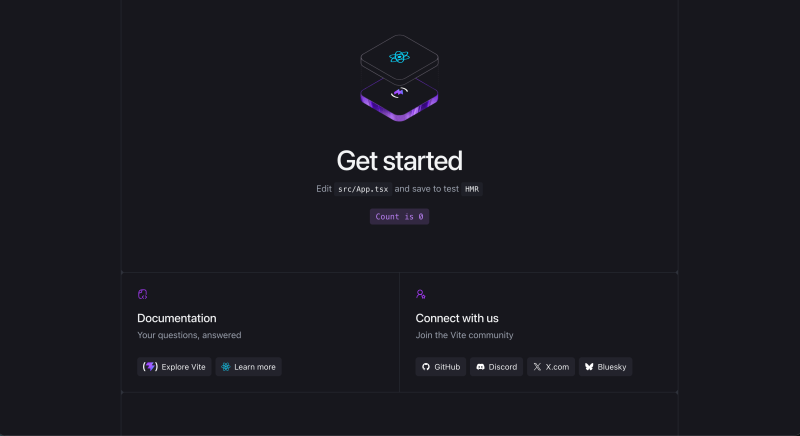This screenshot has width=800, height=436.
Task: Click the Documentation section icon
Action: pos(142,294)
